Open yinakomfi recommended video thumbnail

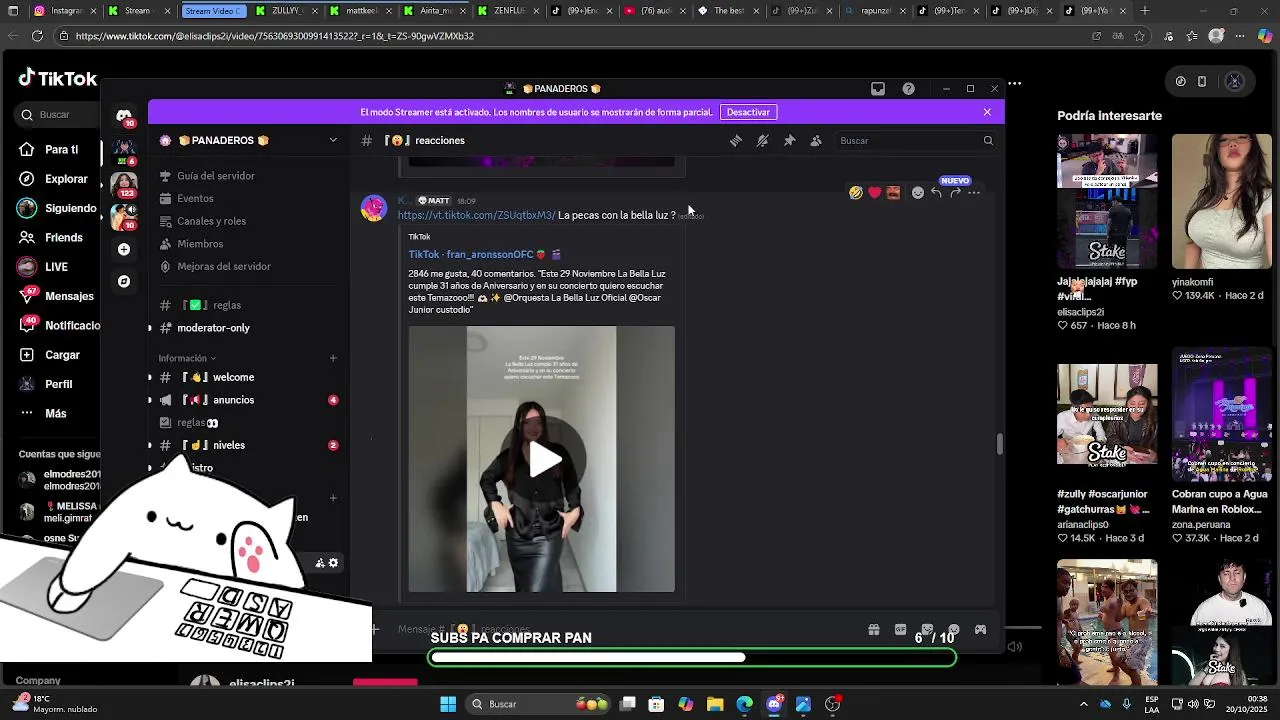point(1222,202)
